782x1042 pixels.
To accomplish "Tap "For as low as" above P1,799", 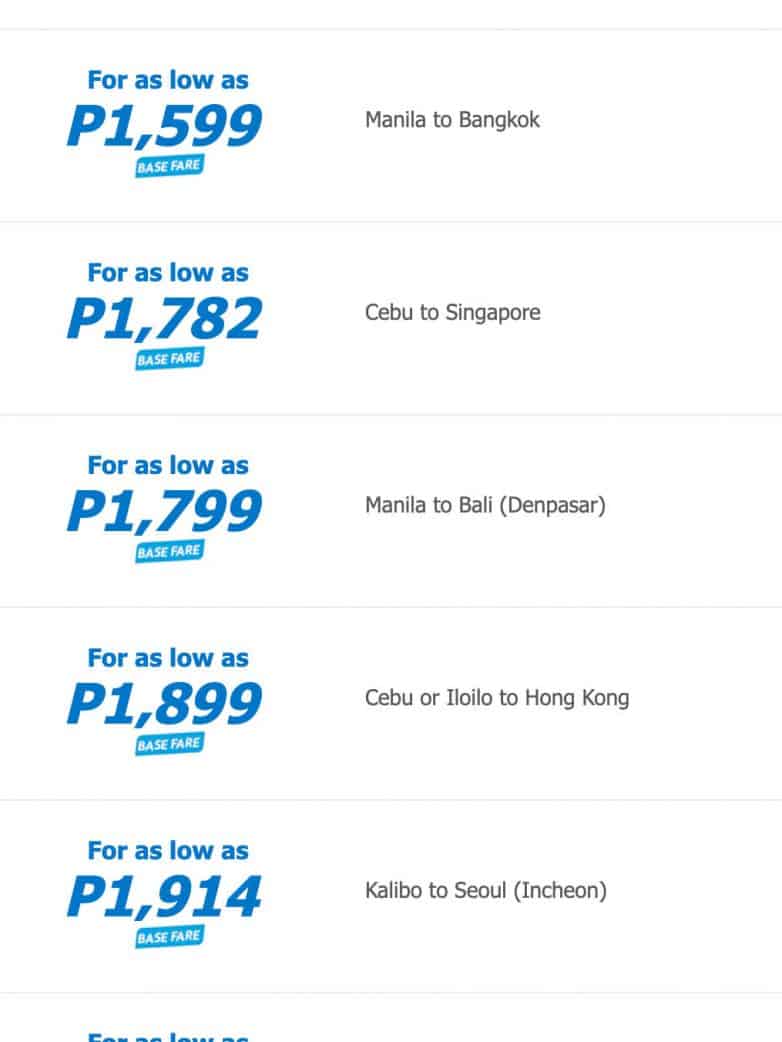I will coord(168,465).
